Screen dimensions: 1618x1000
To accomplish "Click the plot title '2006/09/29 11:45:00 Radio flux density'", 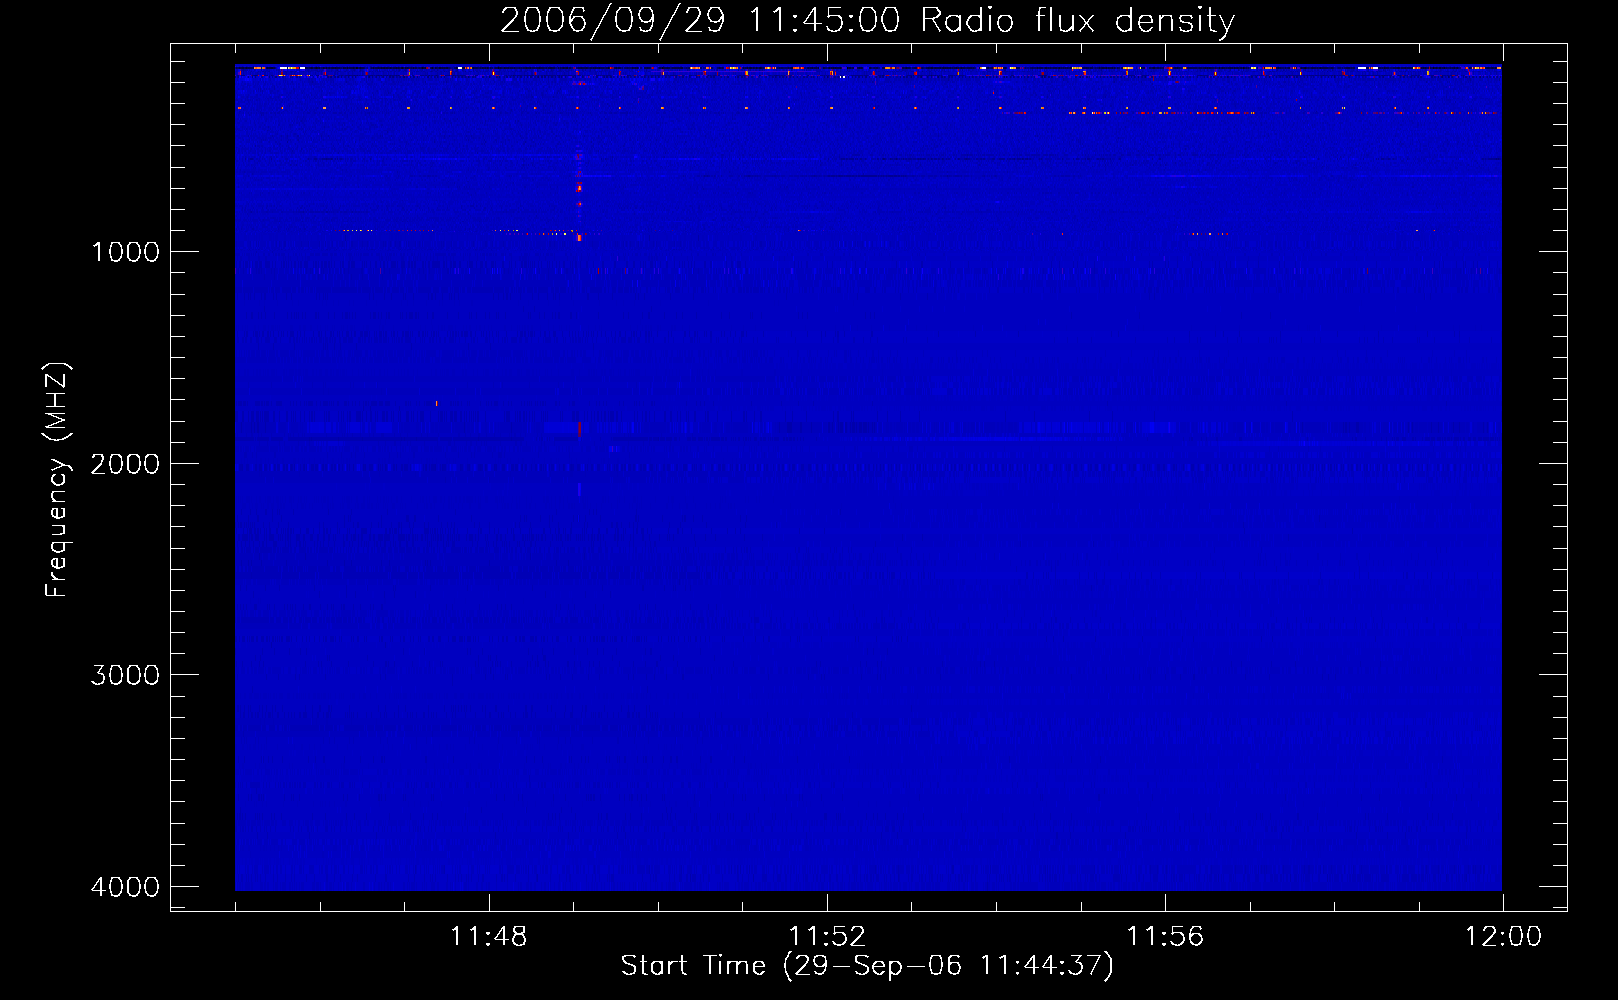I will 867,20.
